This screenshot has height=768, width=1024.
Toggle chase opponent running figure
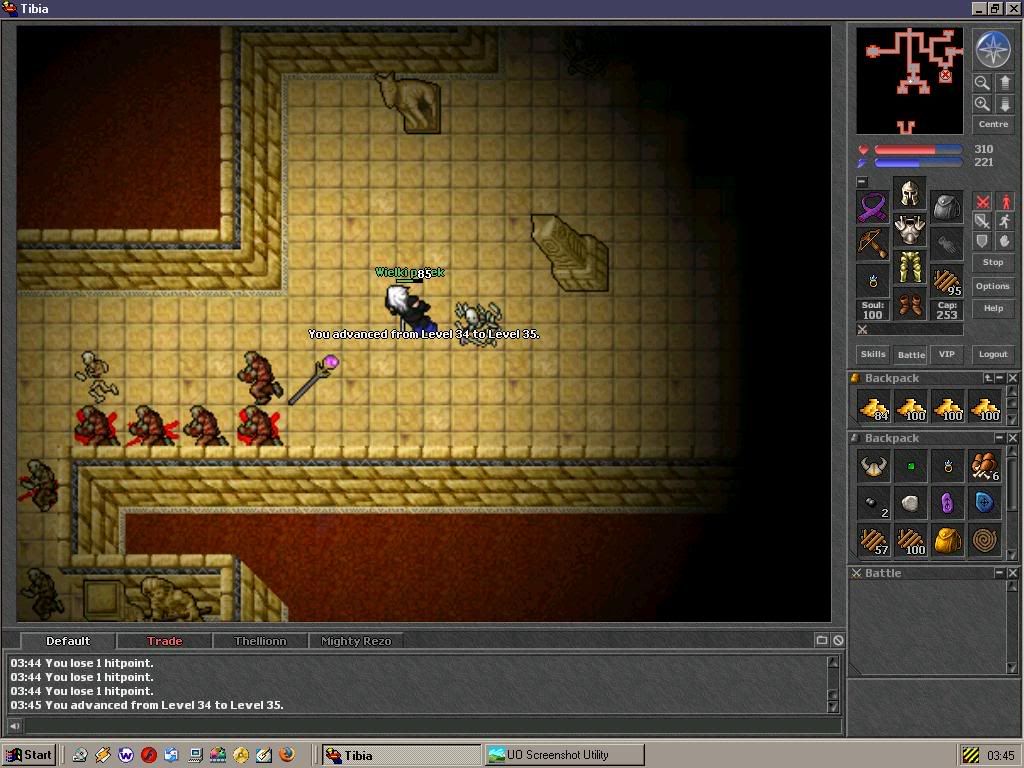click(1005, 221)
